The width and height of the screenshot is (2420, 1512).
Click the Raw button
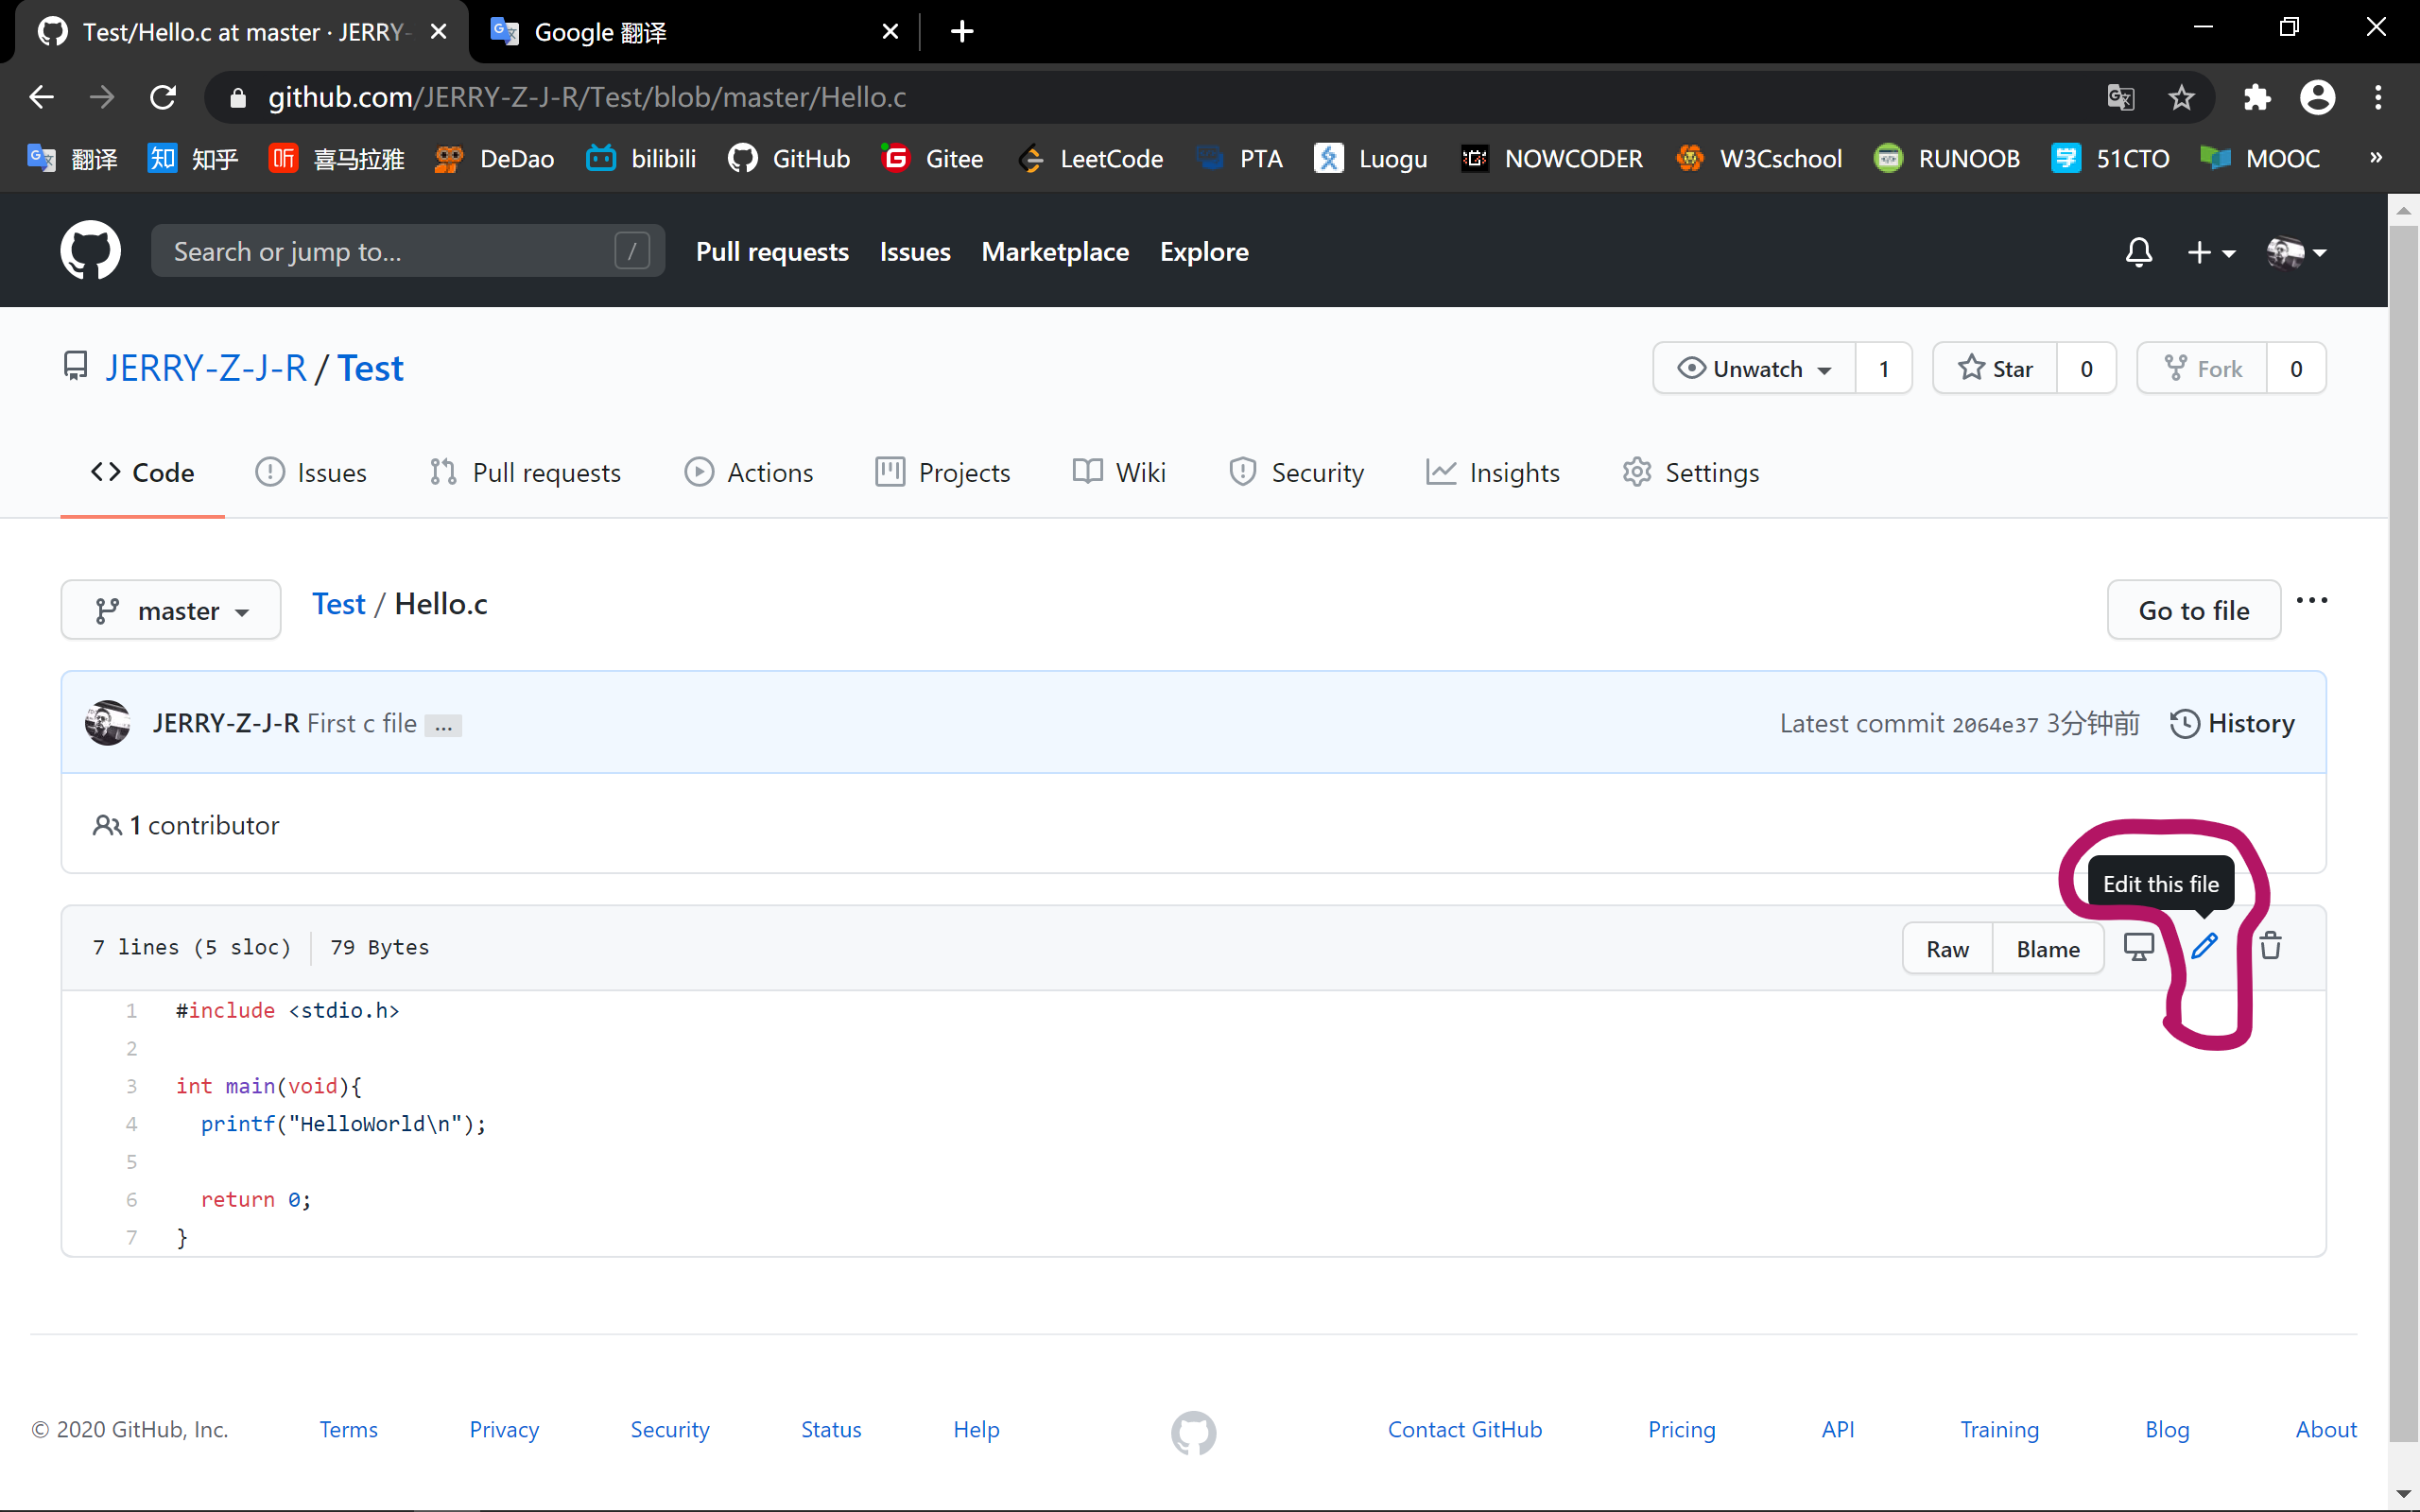1947,949
